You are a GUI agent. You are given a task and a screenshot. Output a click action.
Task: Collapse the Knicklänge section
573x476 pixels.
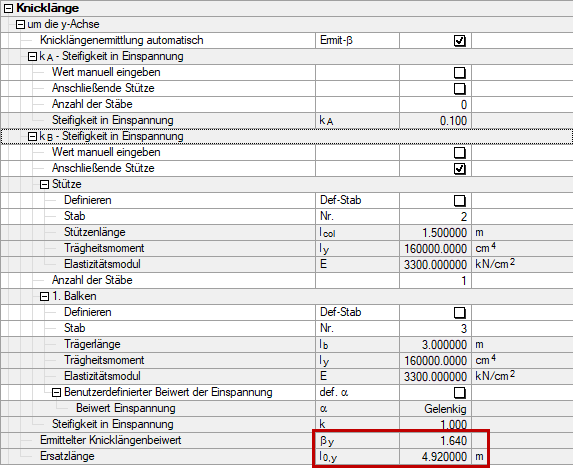click(8, 9)
